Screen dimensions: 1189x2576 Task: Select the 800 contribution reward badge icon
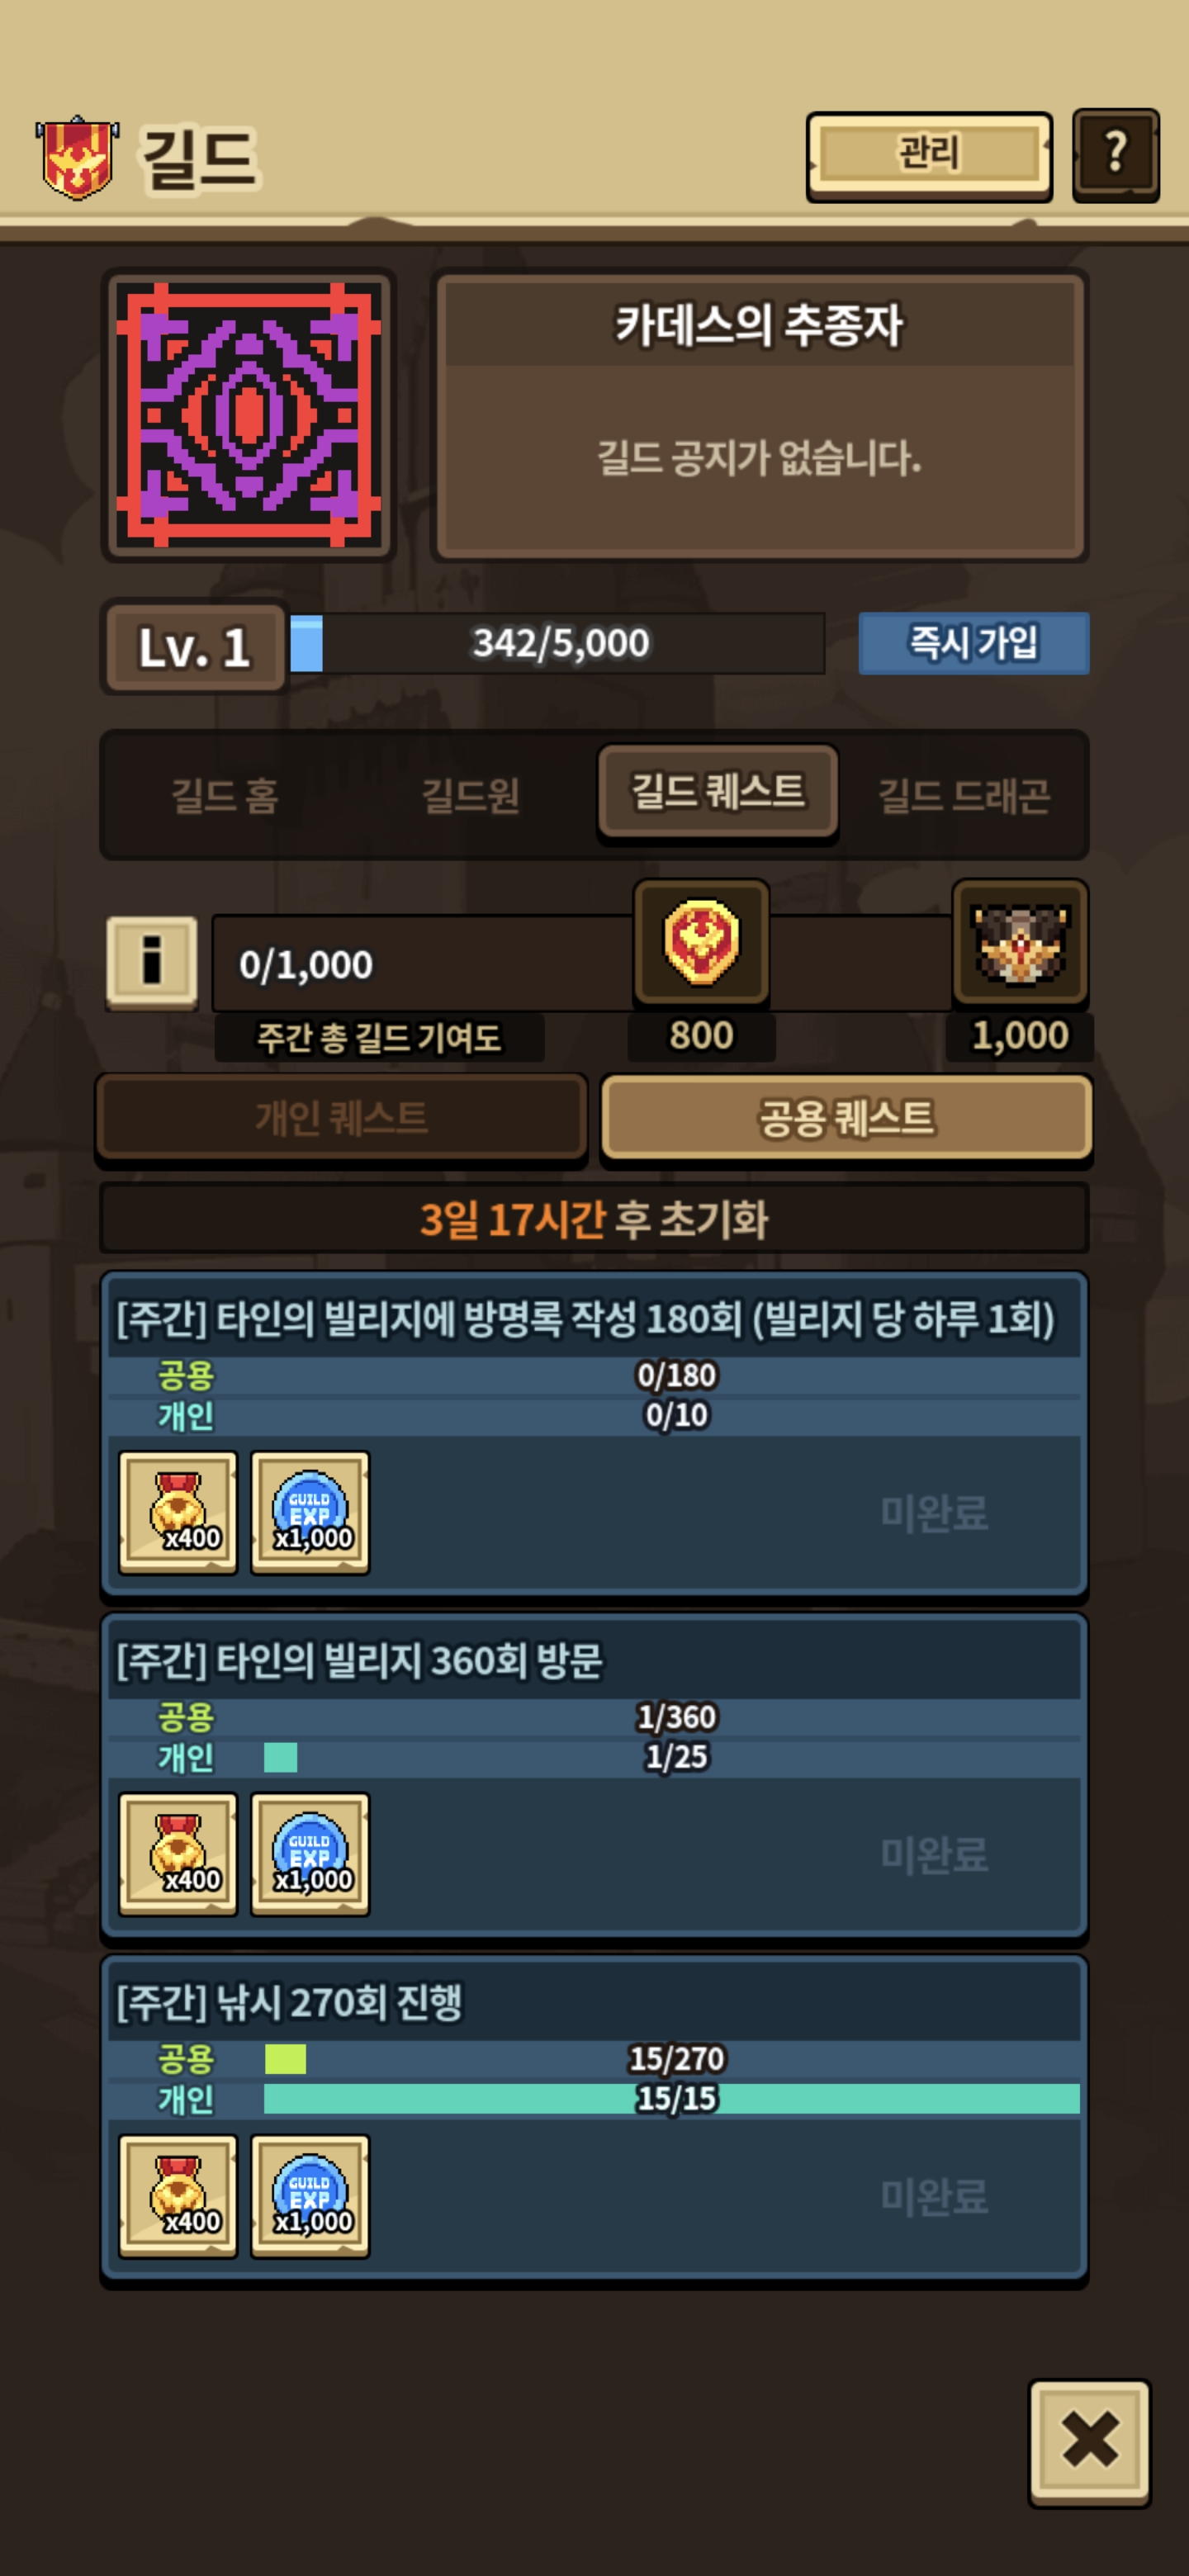point(701,942)
